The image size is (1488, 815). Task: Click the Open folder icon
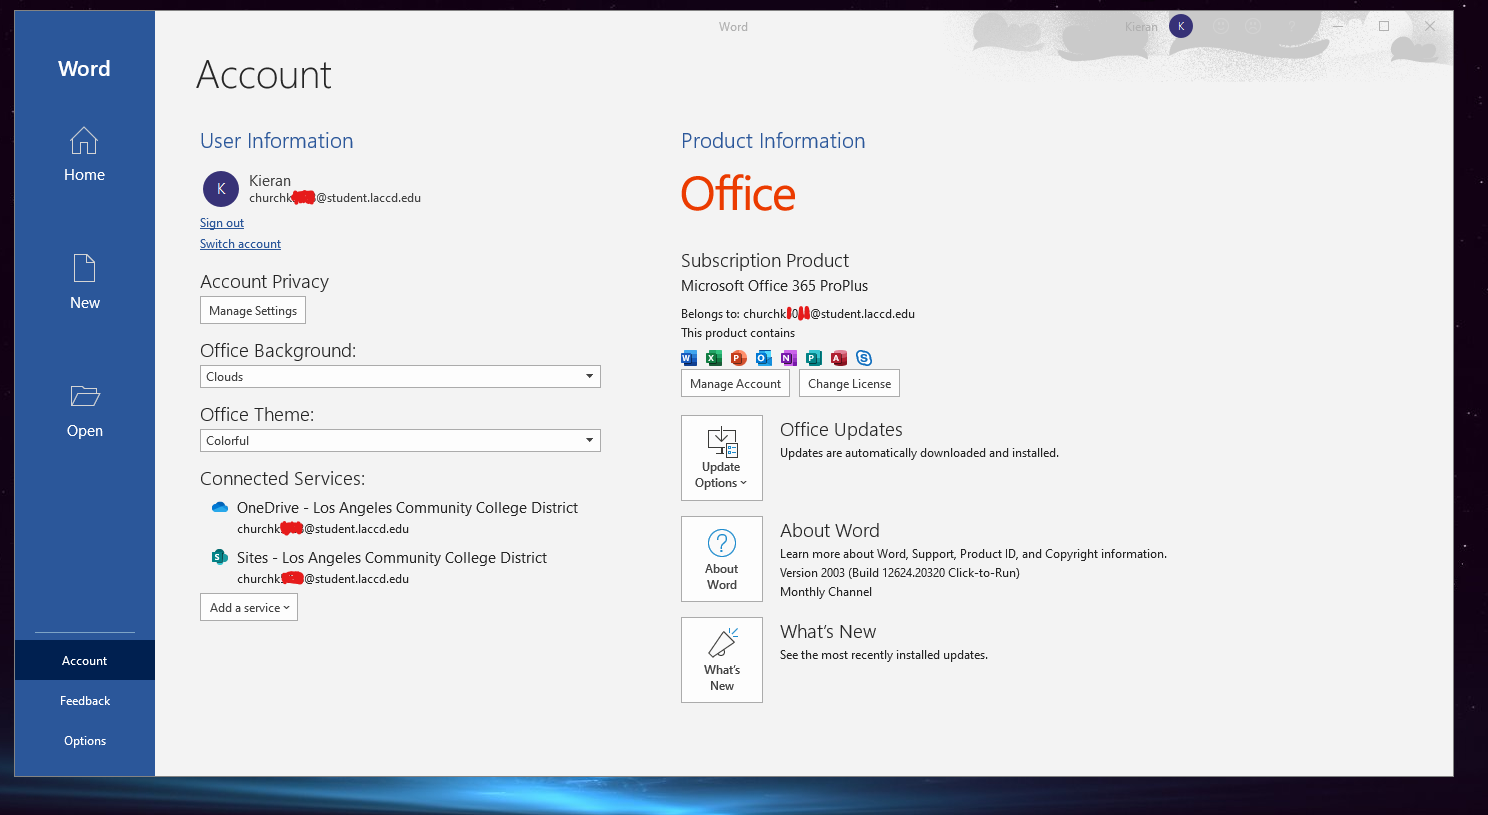click(x=84, y=397)
